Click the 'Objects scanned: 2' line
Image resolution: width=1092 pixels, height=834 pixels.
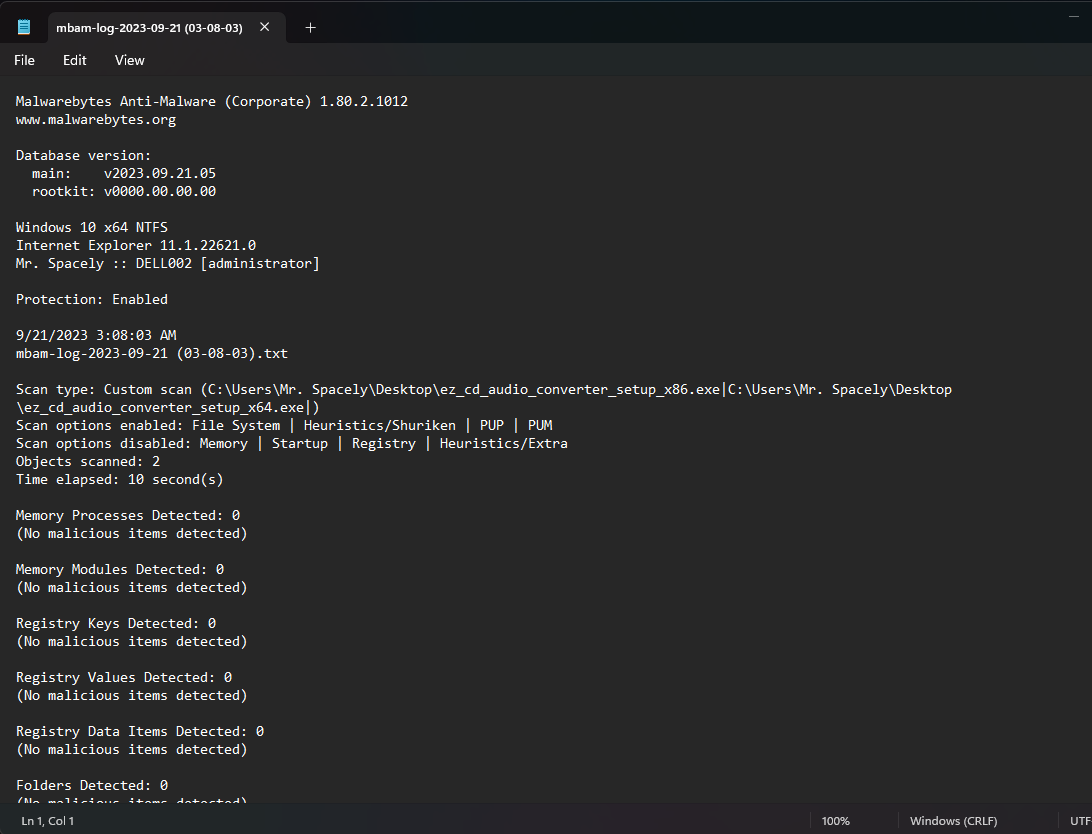(x=88, y=462)
